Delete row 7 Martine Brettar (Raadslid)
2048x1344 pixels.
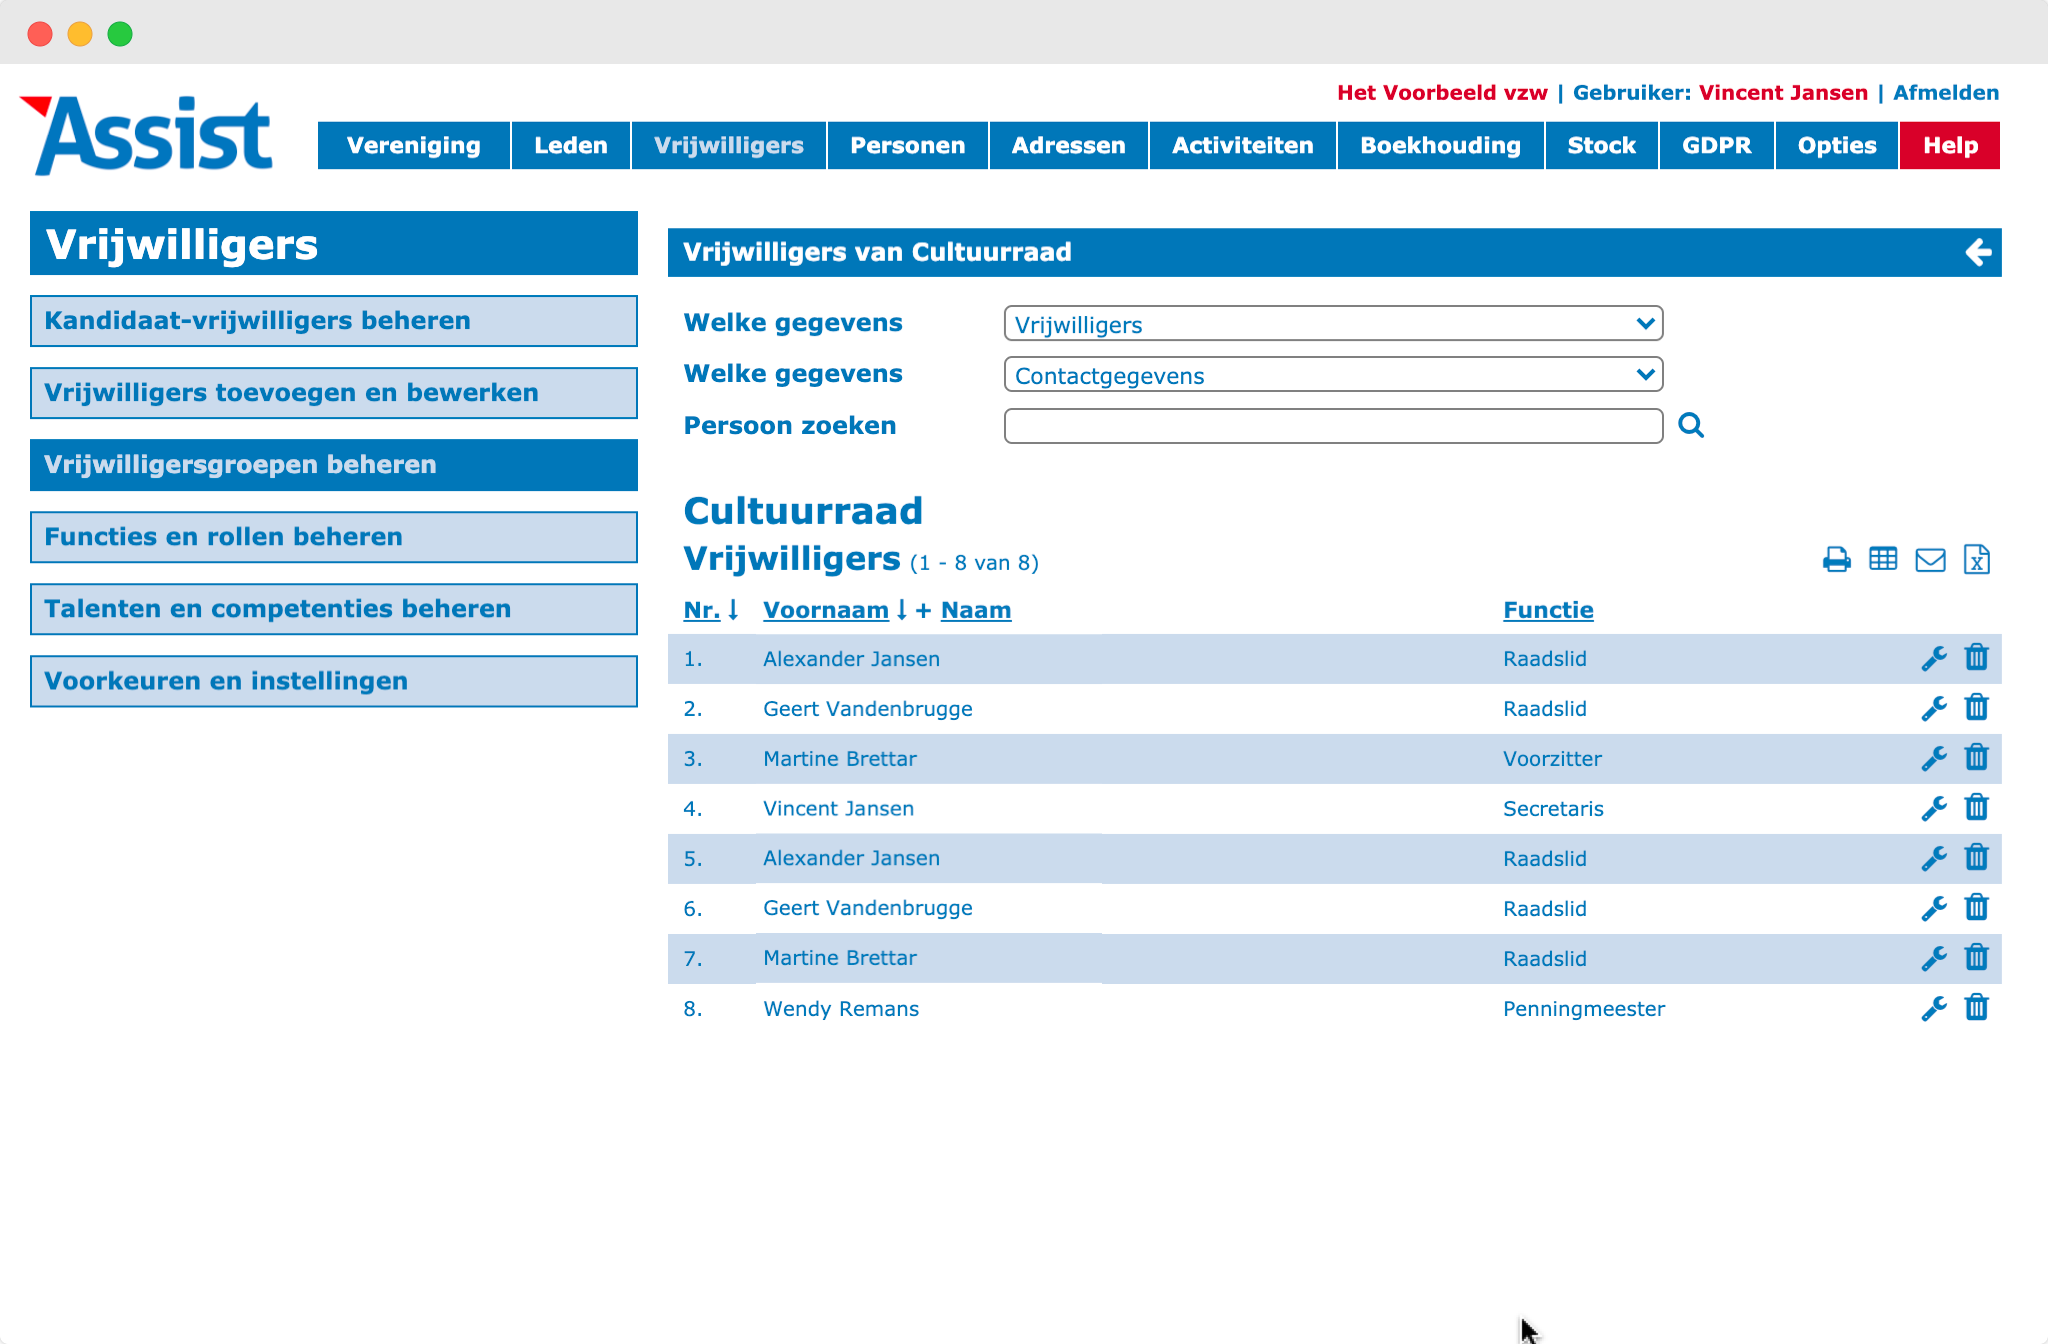tap(1977, 957)
